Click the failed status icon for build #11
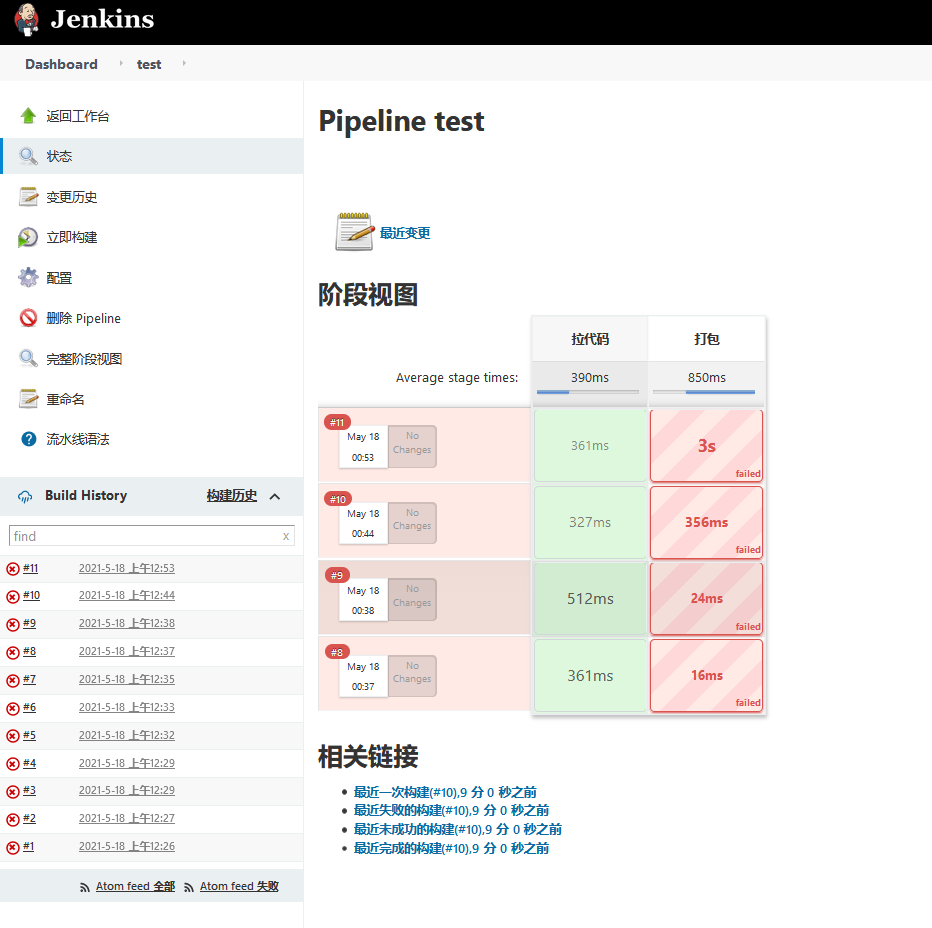 coord(12,569)
